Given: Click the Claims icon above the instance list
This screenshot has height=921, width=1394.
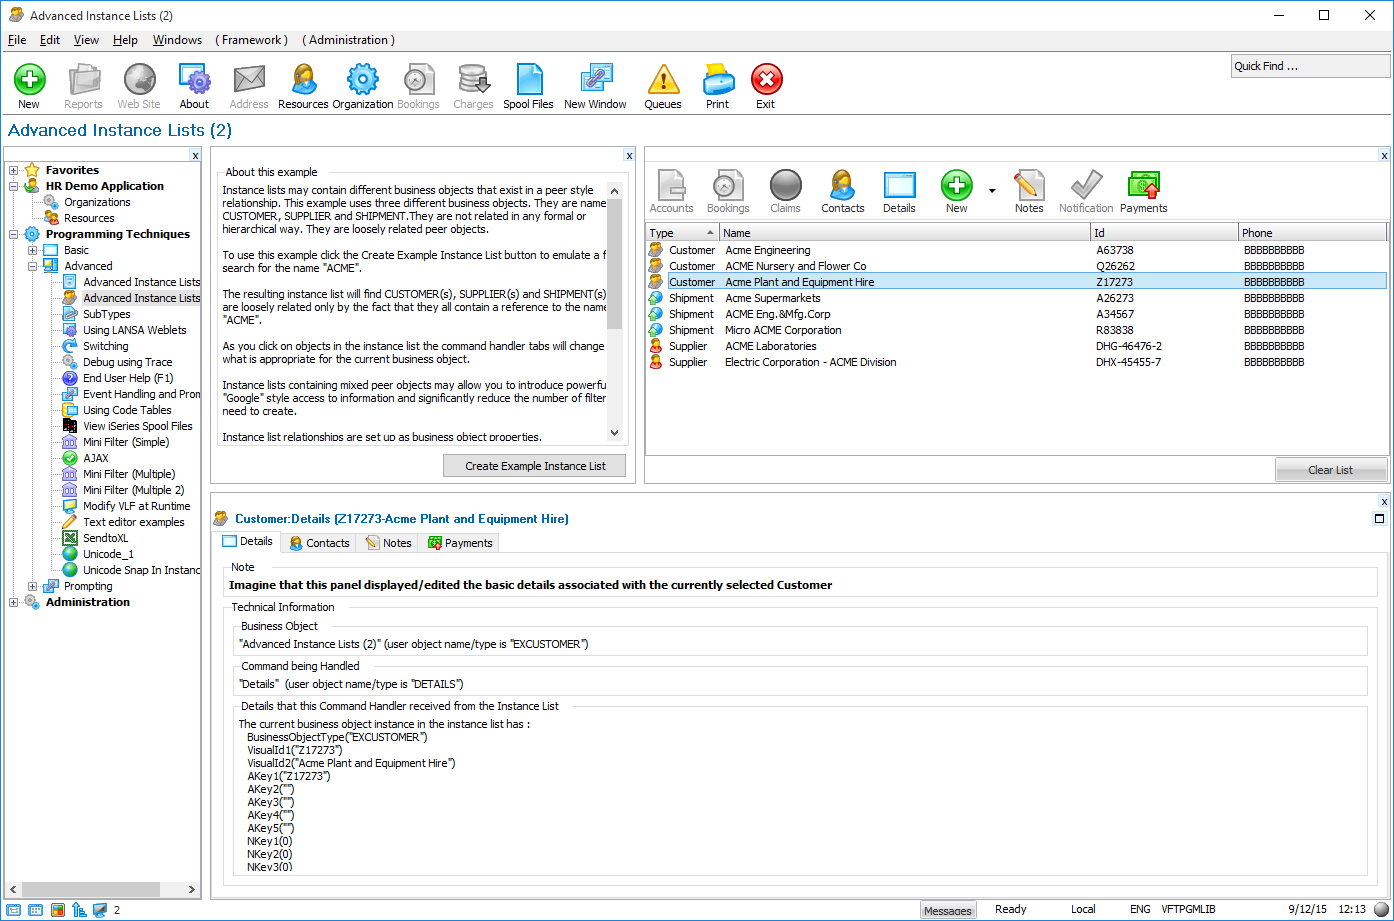Looking at the screenshot, I should pyautogui.click(x=785, y=185).
